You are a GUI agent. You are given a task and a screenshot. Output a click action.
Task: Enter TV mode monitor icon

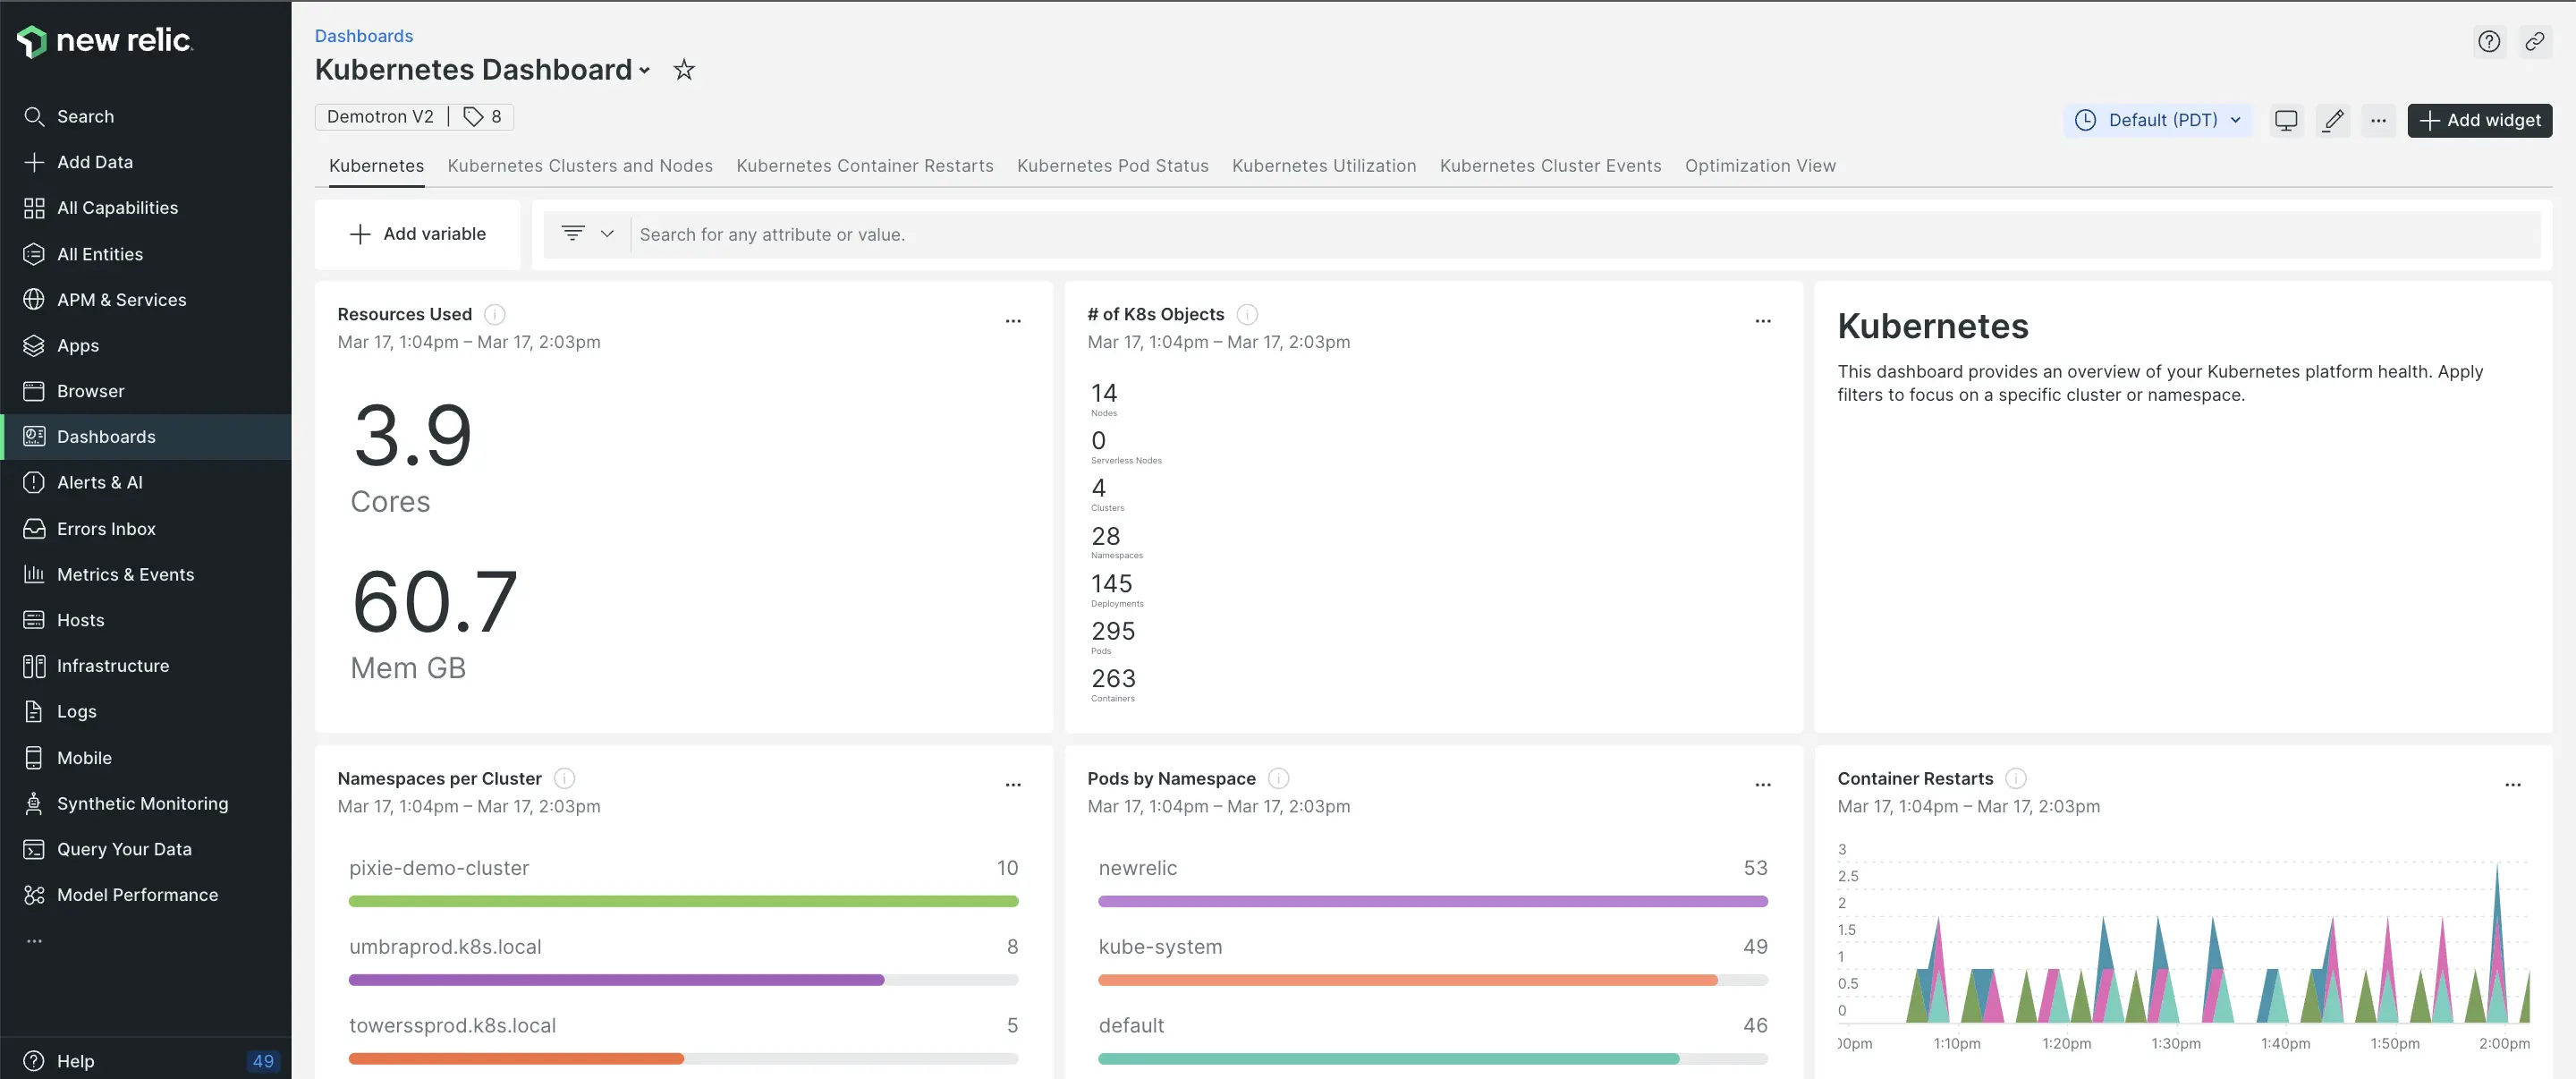(2286, 120)
